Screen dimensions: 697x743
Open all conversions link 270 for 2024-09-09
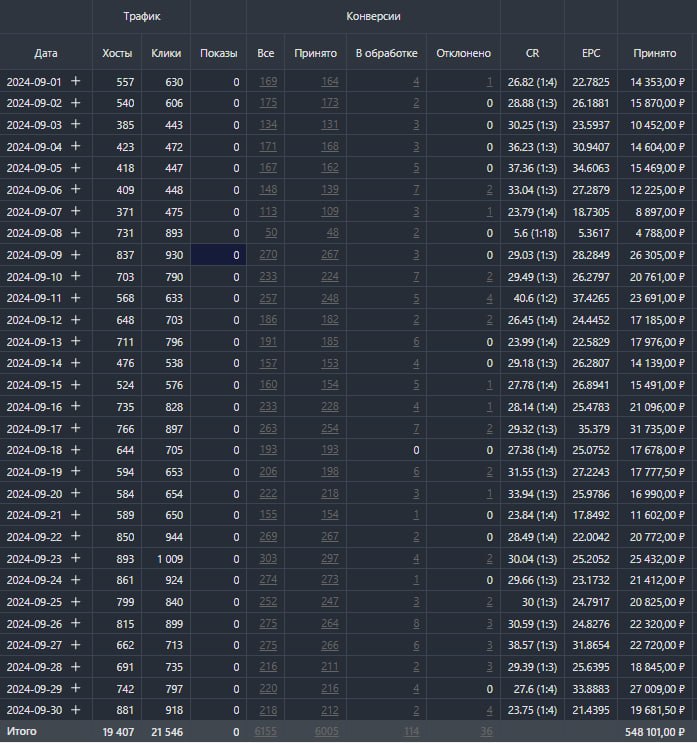(x=268, y=255)
